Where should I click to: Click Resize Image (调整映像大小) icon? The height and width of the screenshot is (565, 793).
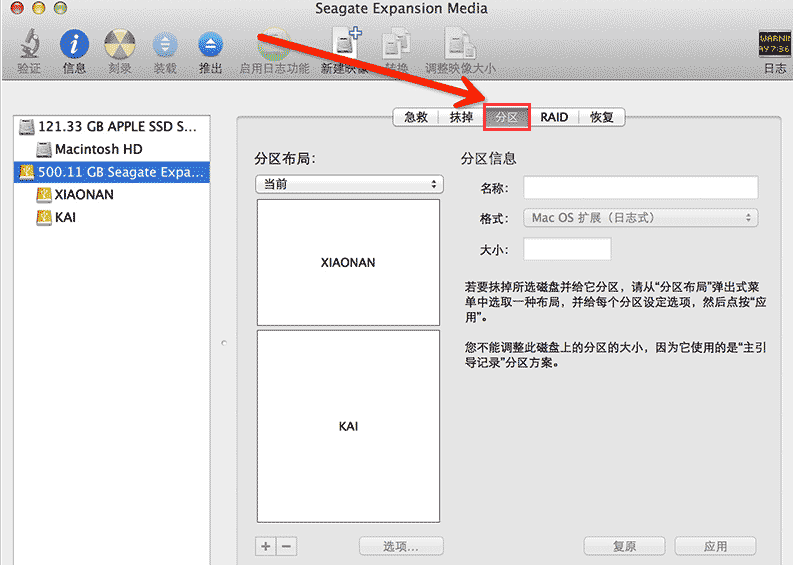pos(460,44)
